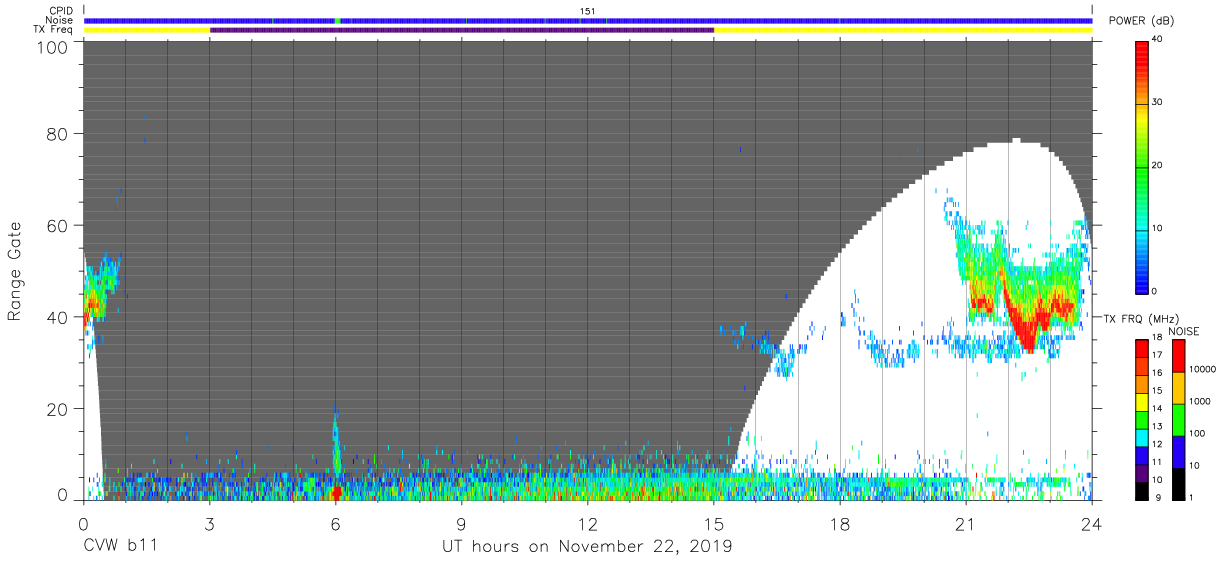1228x567 pixels.
Task: Click the purple segment of TX Freq bar
Action: click(462, 30)
